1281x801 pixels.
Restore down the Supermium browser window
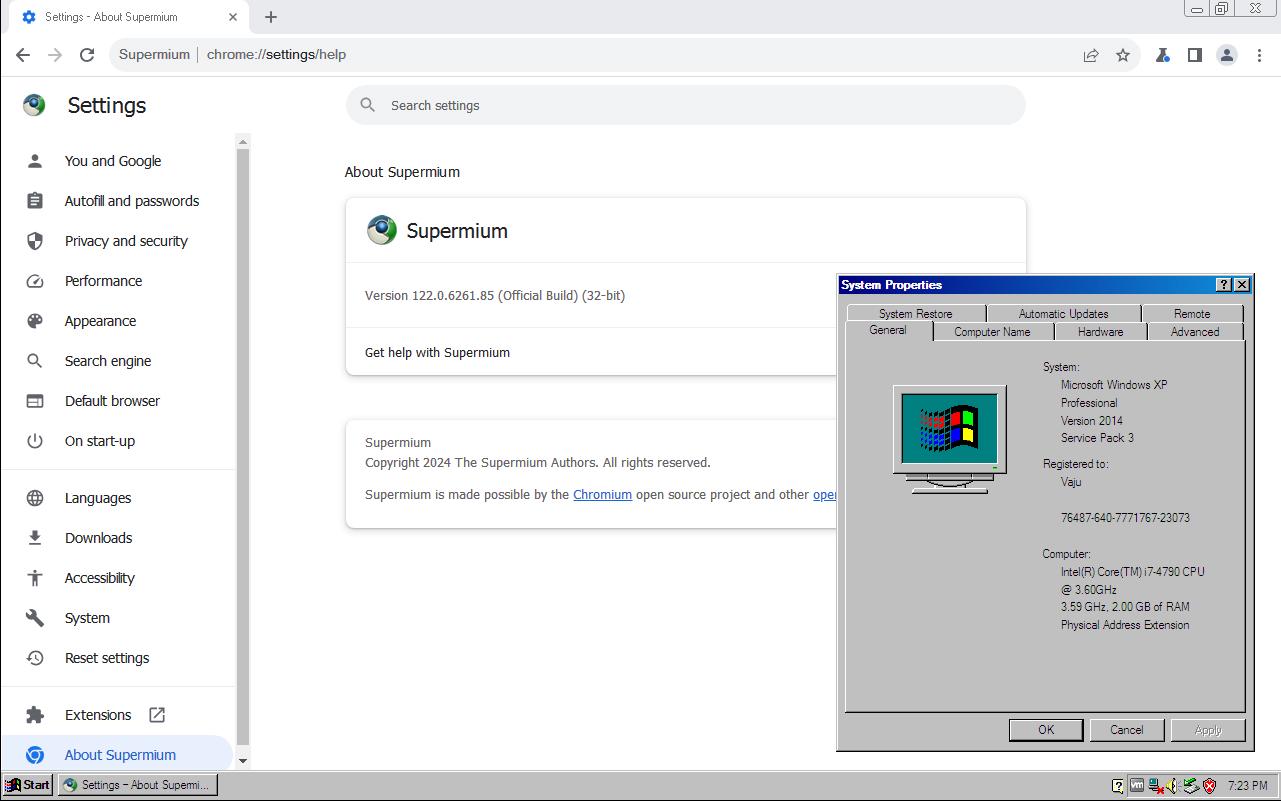click(x=1222, y=9)
